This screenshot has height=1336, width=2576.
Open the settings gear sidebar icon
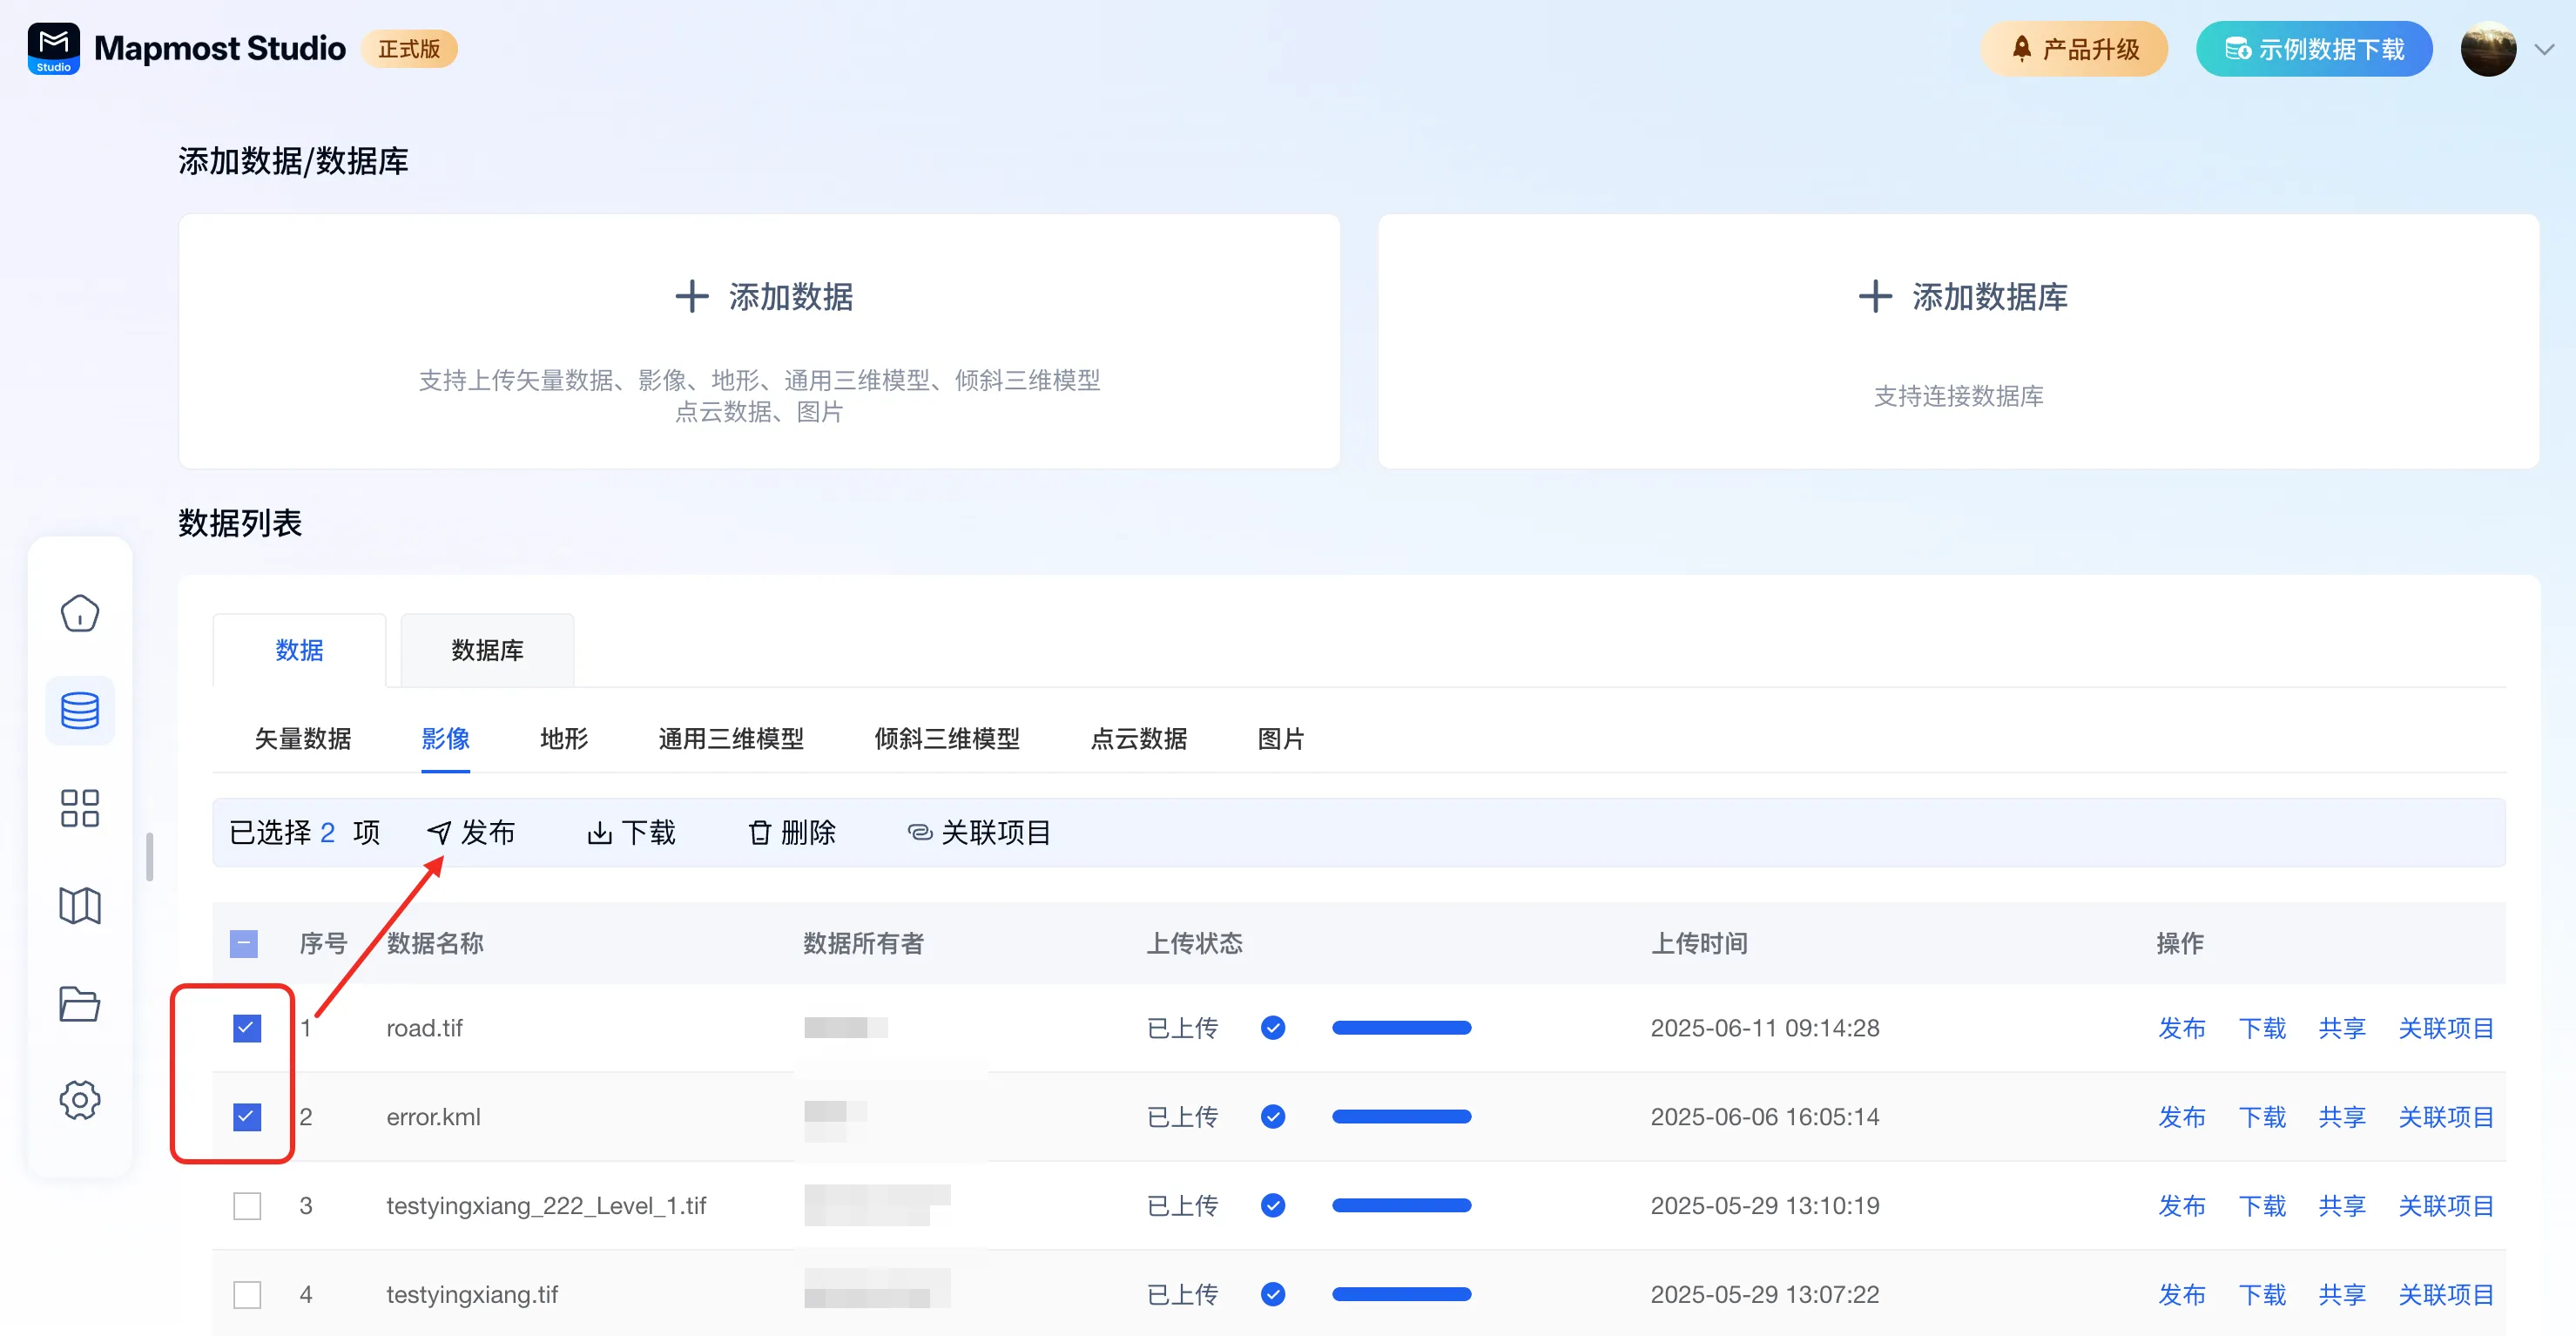[80, 1100]
